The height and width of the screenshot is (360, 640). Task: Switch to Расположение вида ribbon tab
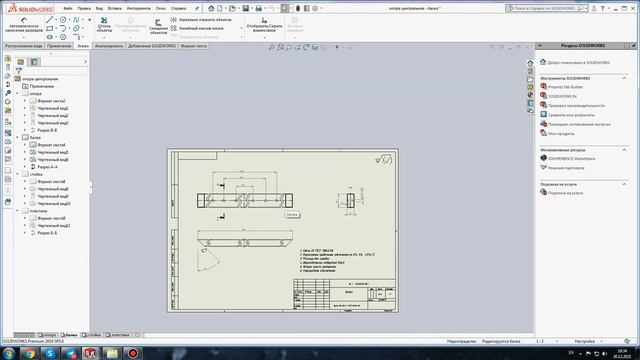tap(24, 46)
